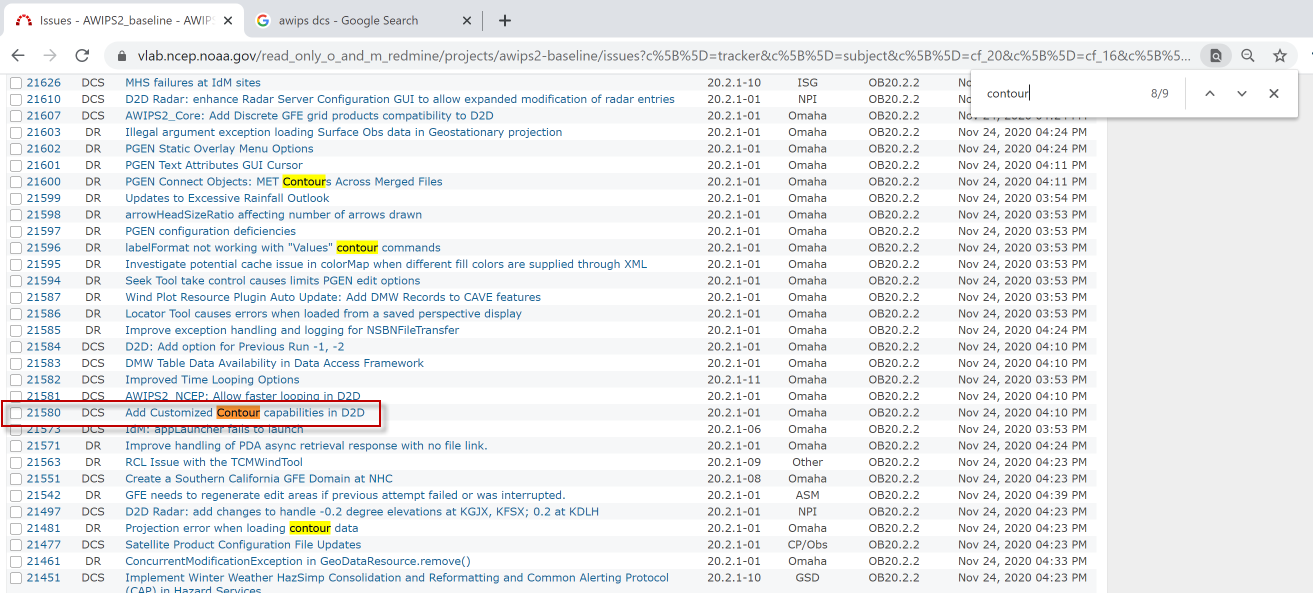Click 'GSD' cell in row 21451
Viewport: 1313px width, 593px height.
(x=807, y=578)
